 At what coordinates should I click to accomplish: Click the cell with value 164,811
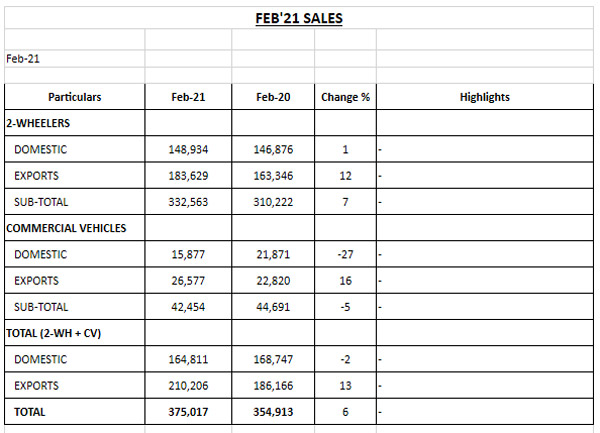187,359
